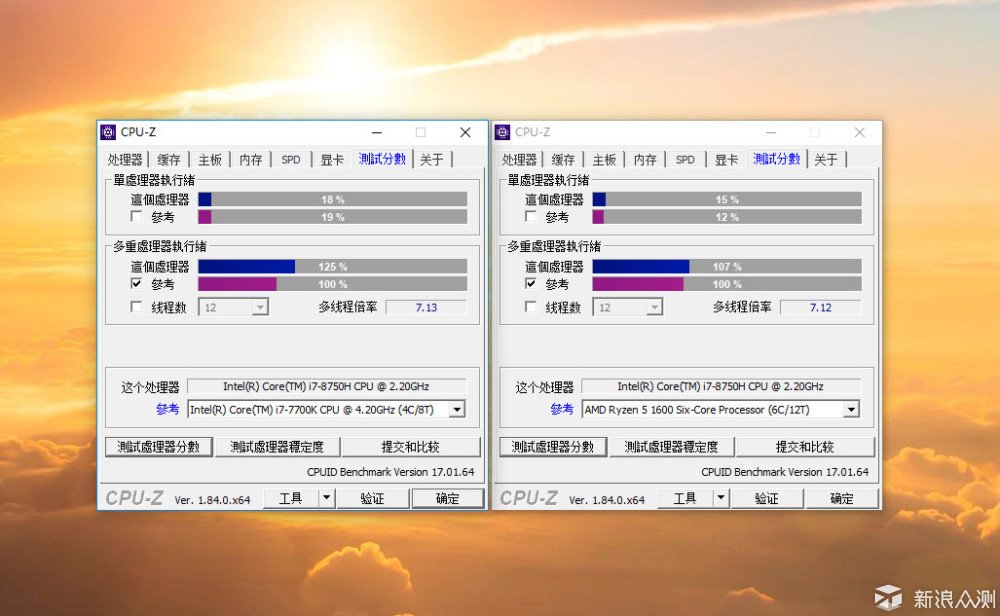Image resolution: width=1000 pixels, height=616 pixels.
Task: Toggle single-thread 參考 checkbox in left window
Action: 136,216
